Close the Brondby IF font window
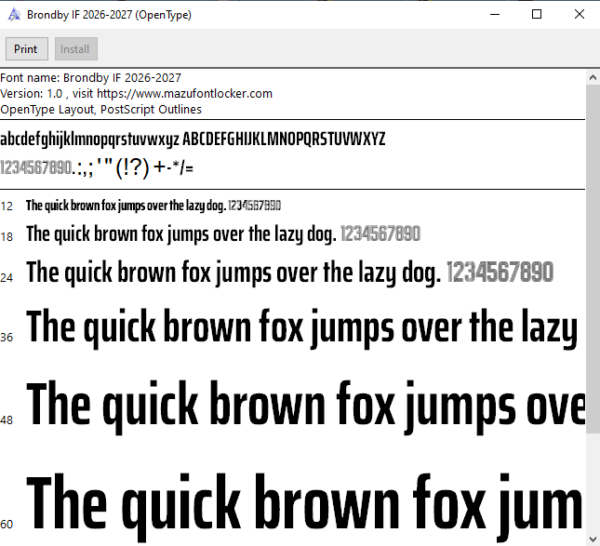The height and width of the screenshot is (546, 600). tap(579, 15)
